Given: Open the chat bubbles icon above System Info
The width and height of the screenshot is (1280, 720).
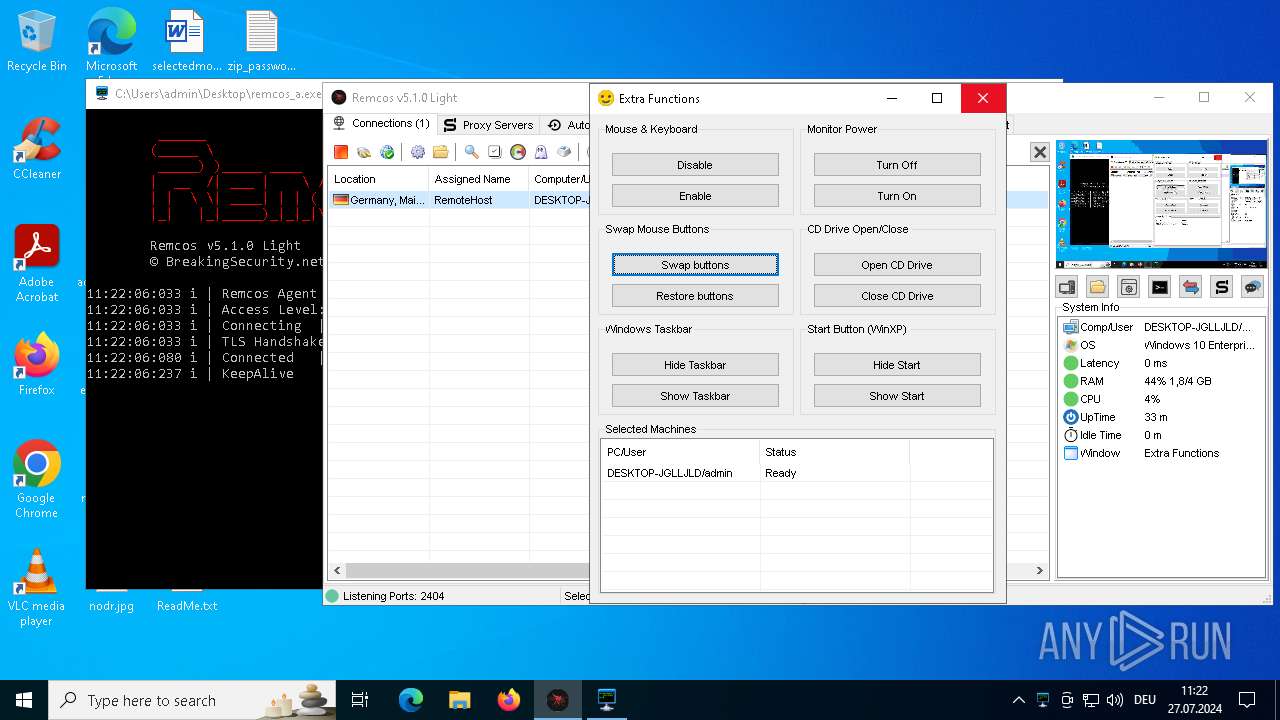Looking at the screenshot, I should [x=1253, y=287].
